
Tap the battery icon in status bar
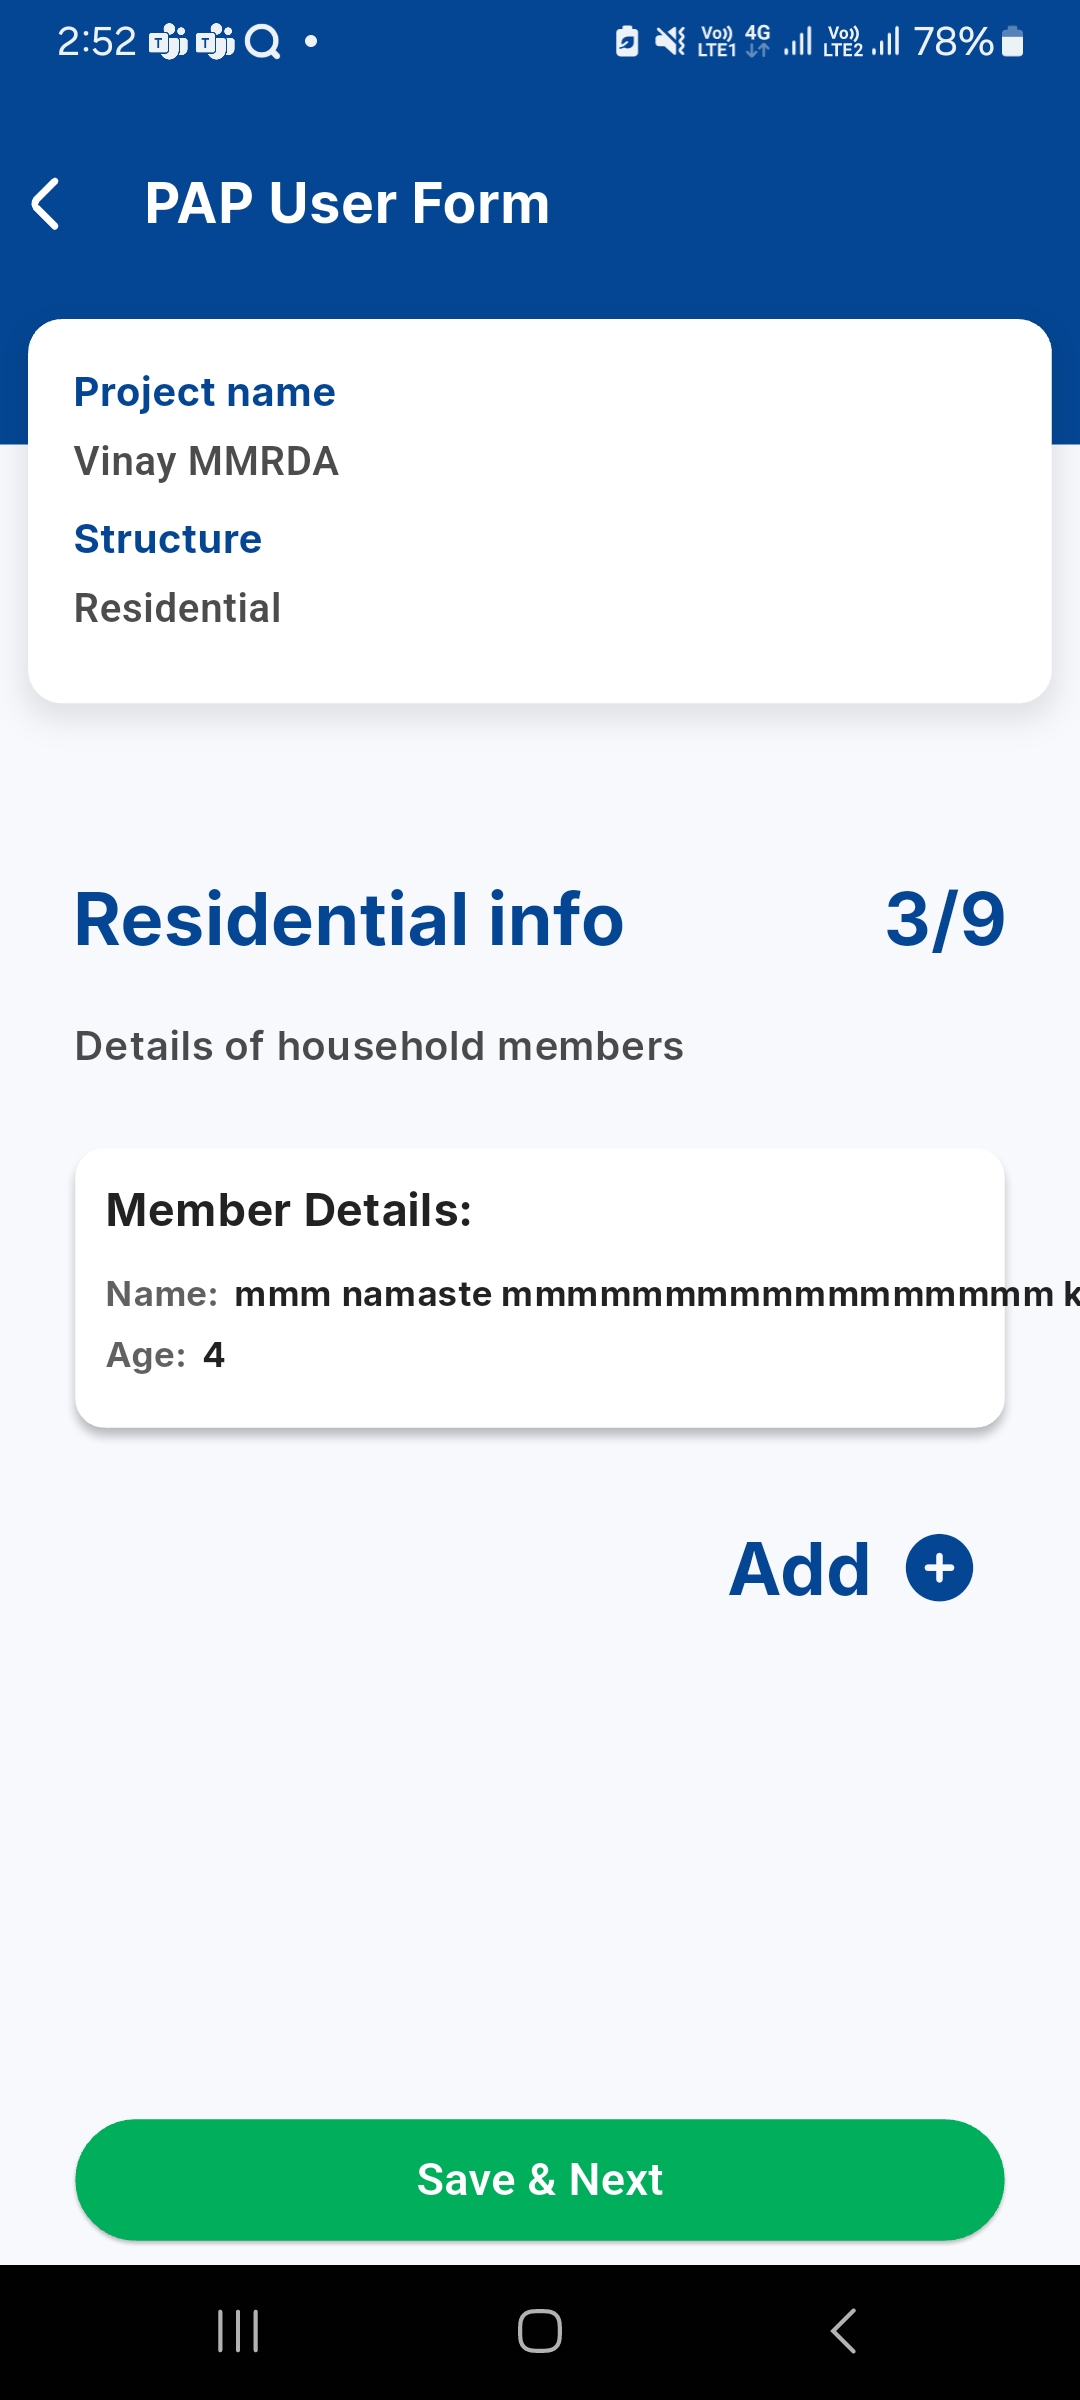[x=1012, y=42]
